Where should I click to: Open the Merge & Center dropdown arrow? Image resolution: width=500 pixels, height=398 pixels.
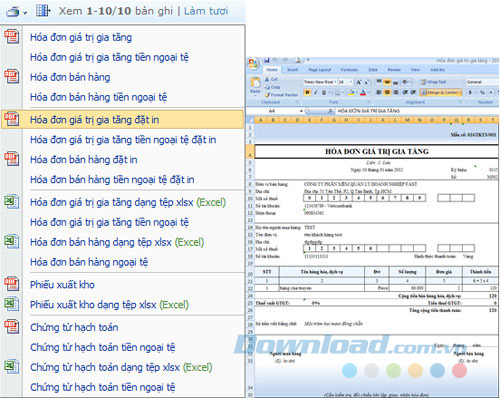click(x=460, y=92)
